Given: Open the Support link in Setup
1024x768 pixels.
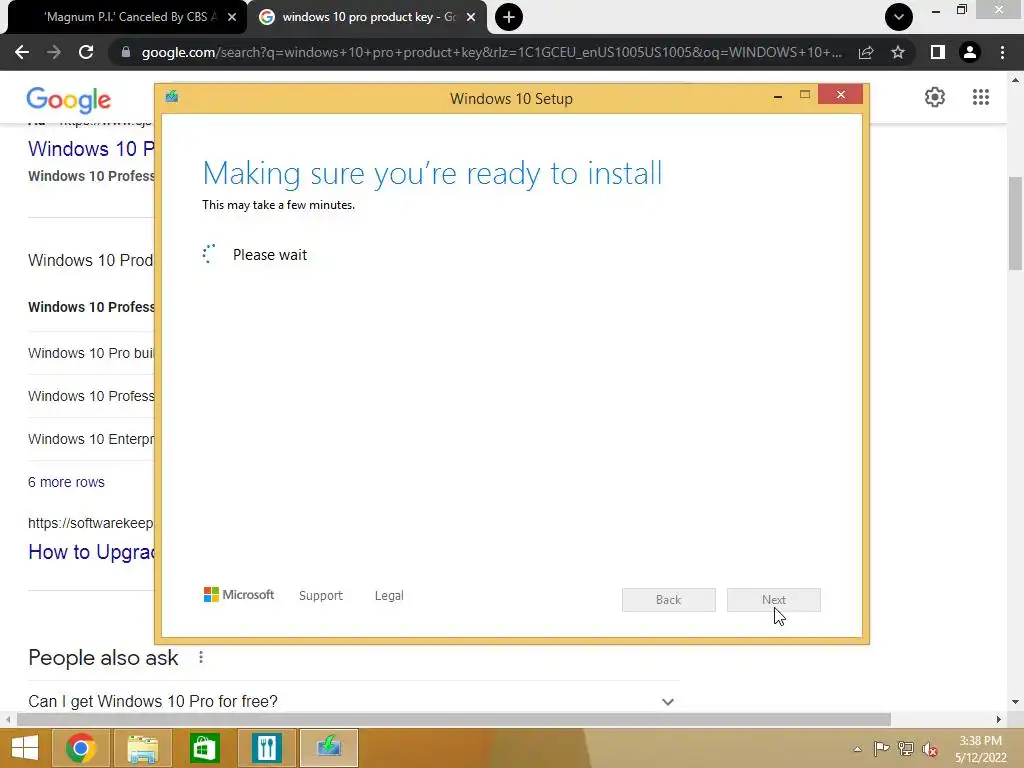Looking at the screenshot, I should pos(321,596).
